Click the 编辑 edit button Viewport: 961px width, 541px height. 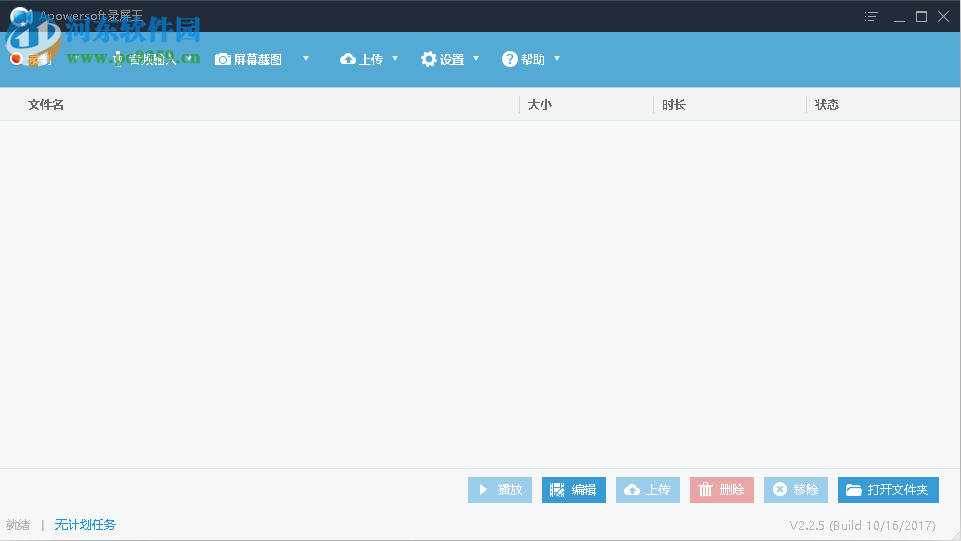pos(574,490)
